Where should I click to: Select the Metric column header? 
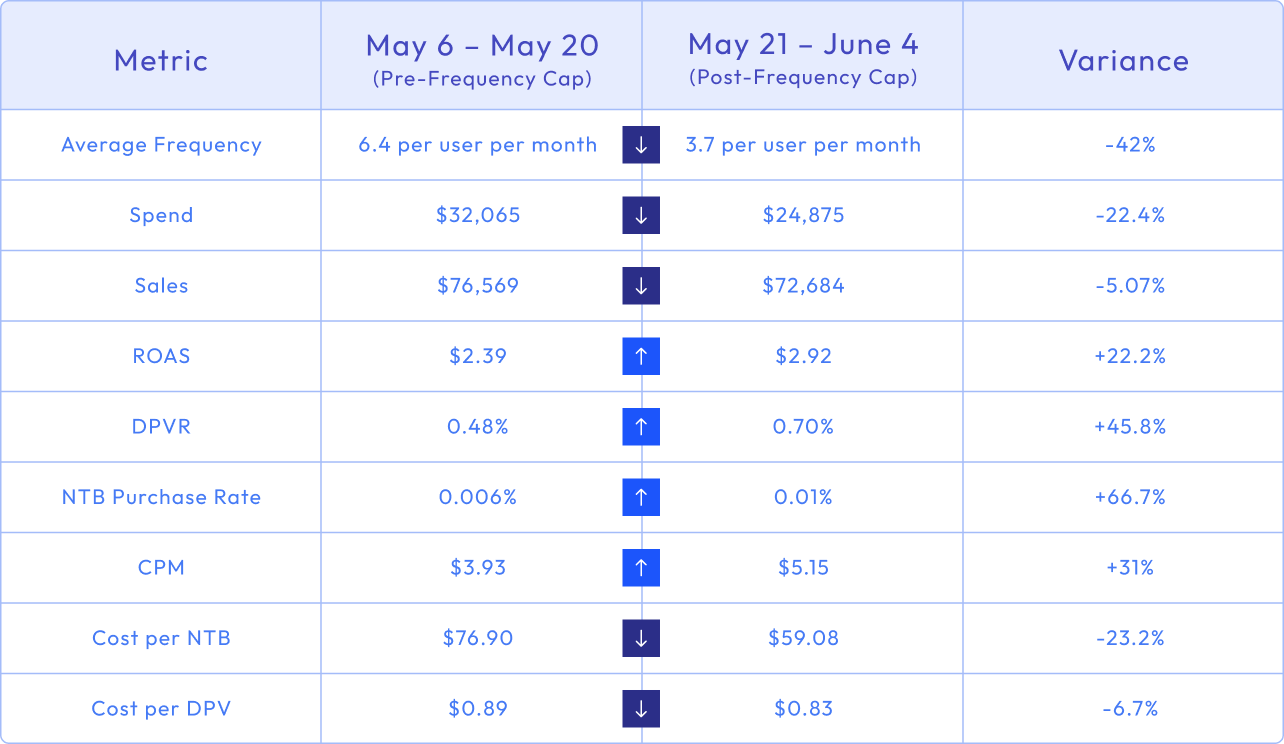[x=161, y=60]
